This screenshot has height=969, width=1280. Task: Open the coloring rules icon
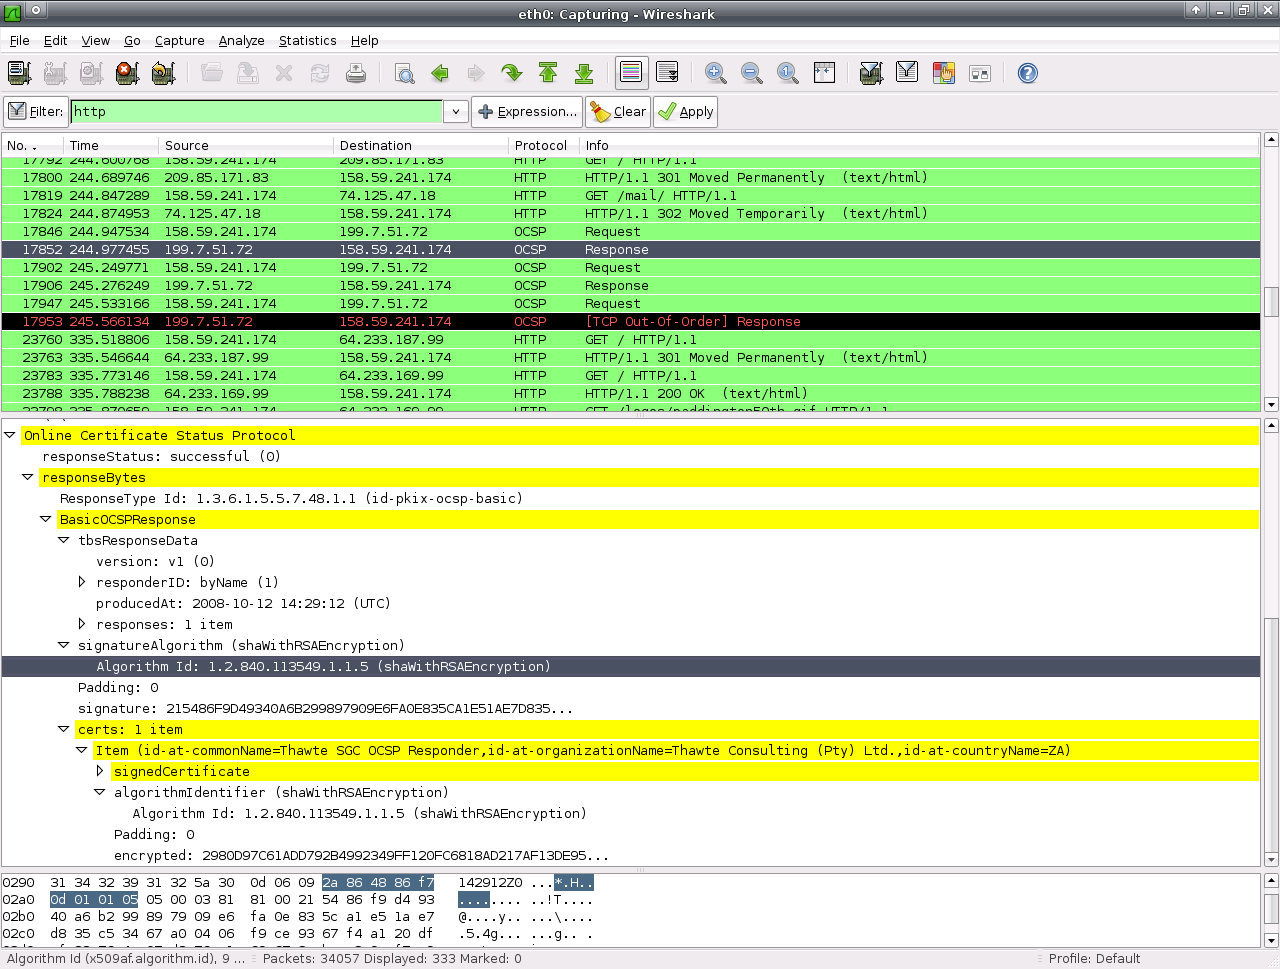[943, 73]
